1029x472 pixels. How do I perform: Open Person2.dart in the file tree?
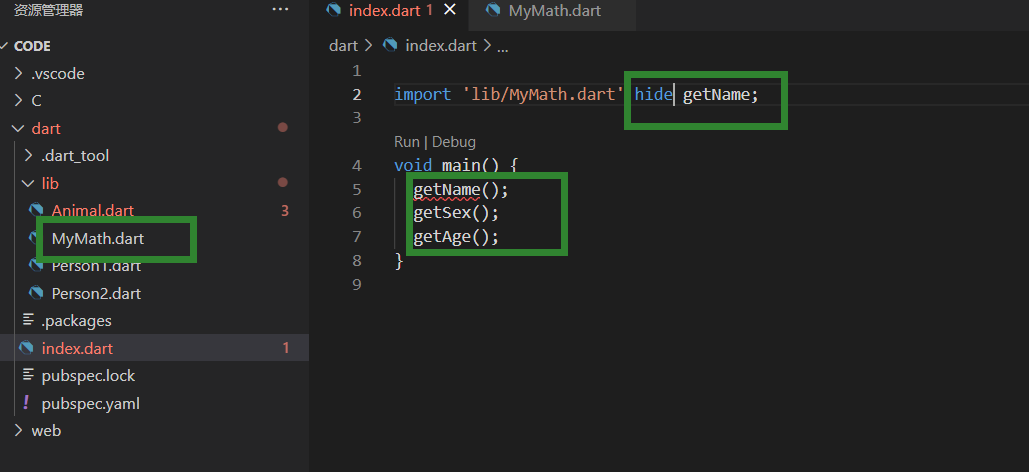(x=96, y=293)
